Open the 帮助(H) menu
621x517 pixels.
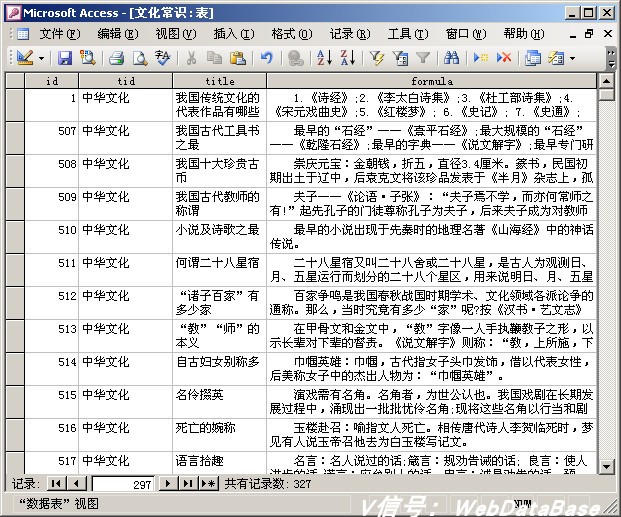click(x=524, y=34)
